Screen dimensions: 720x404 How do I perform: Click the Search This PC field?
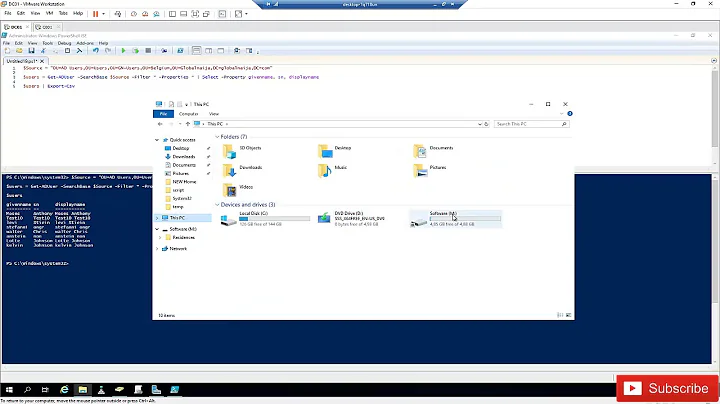[x=530, y=124]
